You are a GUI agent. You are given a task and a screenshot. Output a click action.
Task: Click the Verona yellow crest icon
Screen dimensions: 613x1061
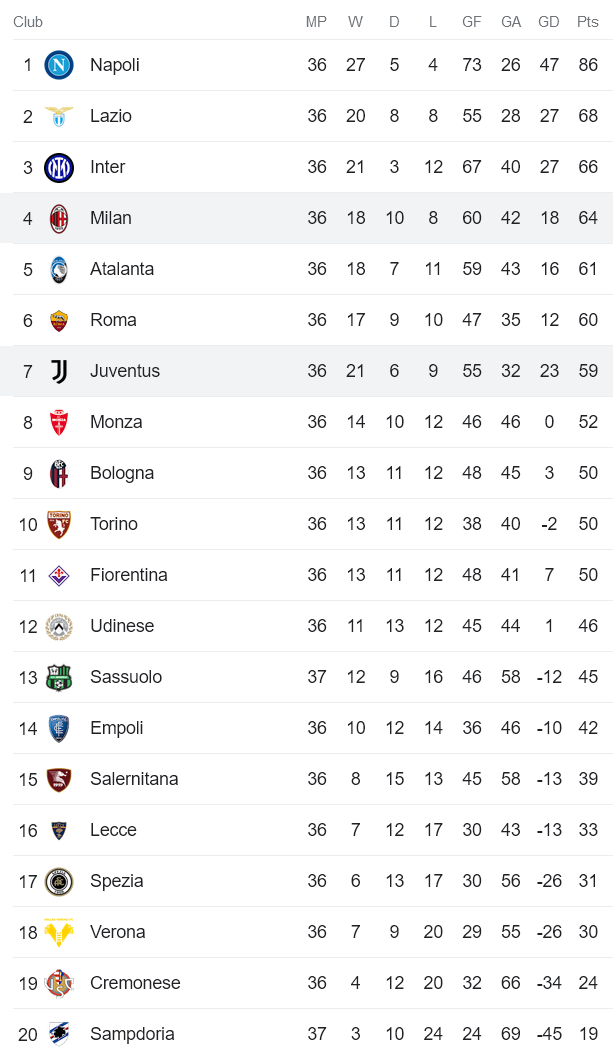click(x=59, y=932)
